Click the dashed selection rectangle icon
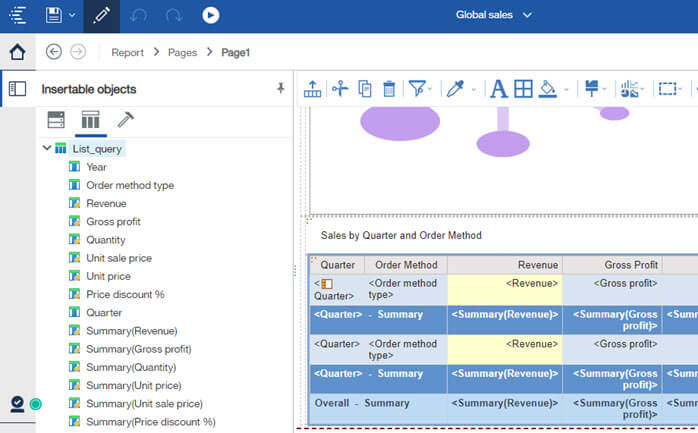The height and width of the screenshot is (433, 698). coord(667,89)
